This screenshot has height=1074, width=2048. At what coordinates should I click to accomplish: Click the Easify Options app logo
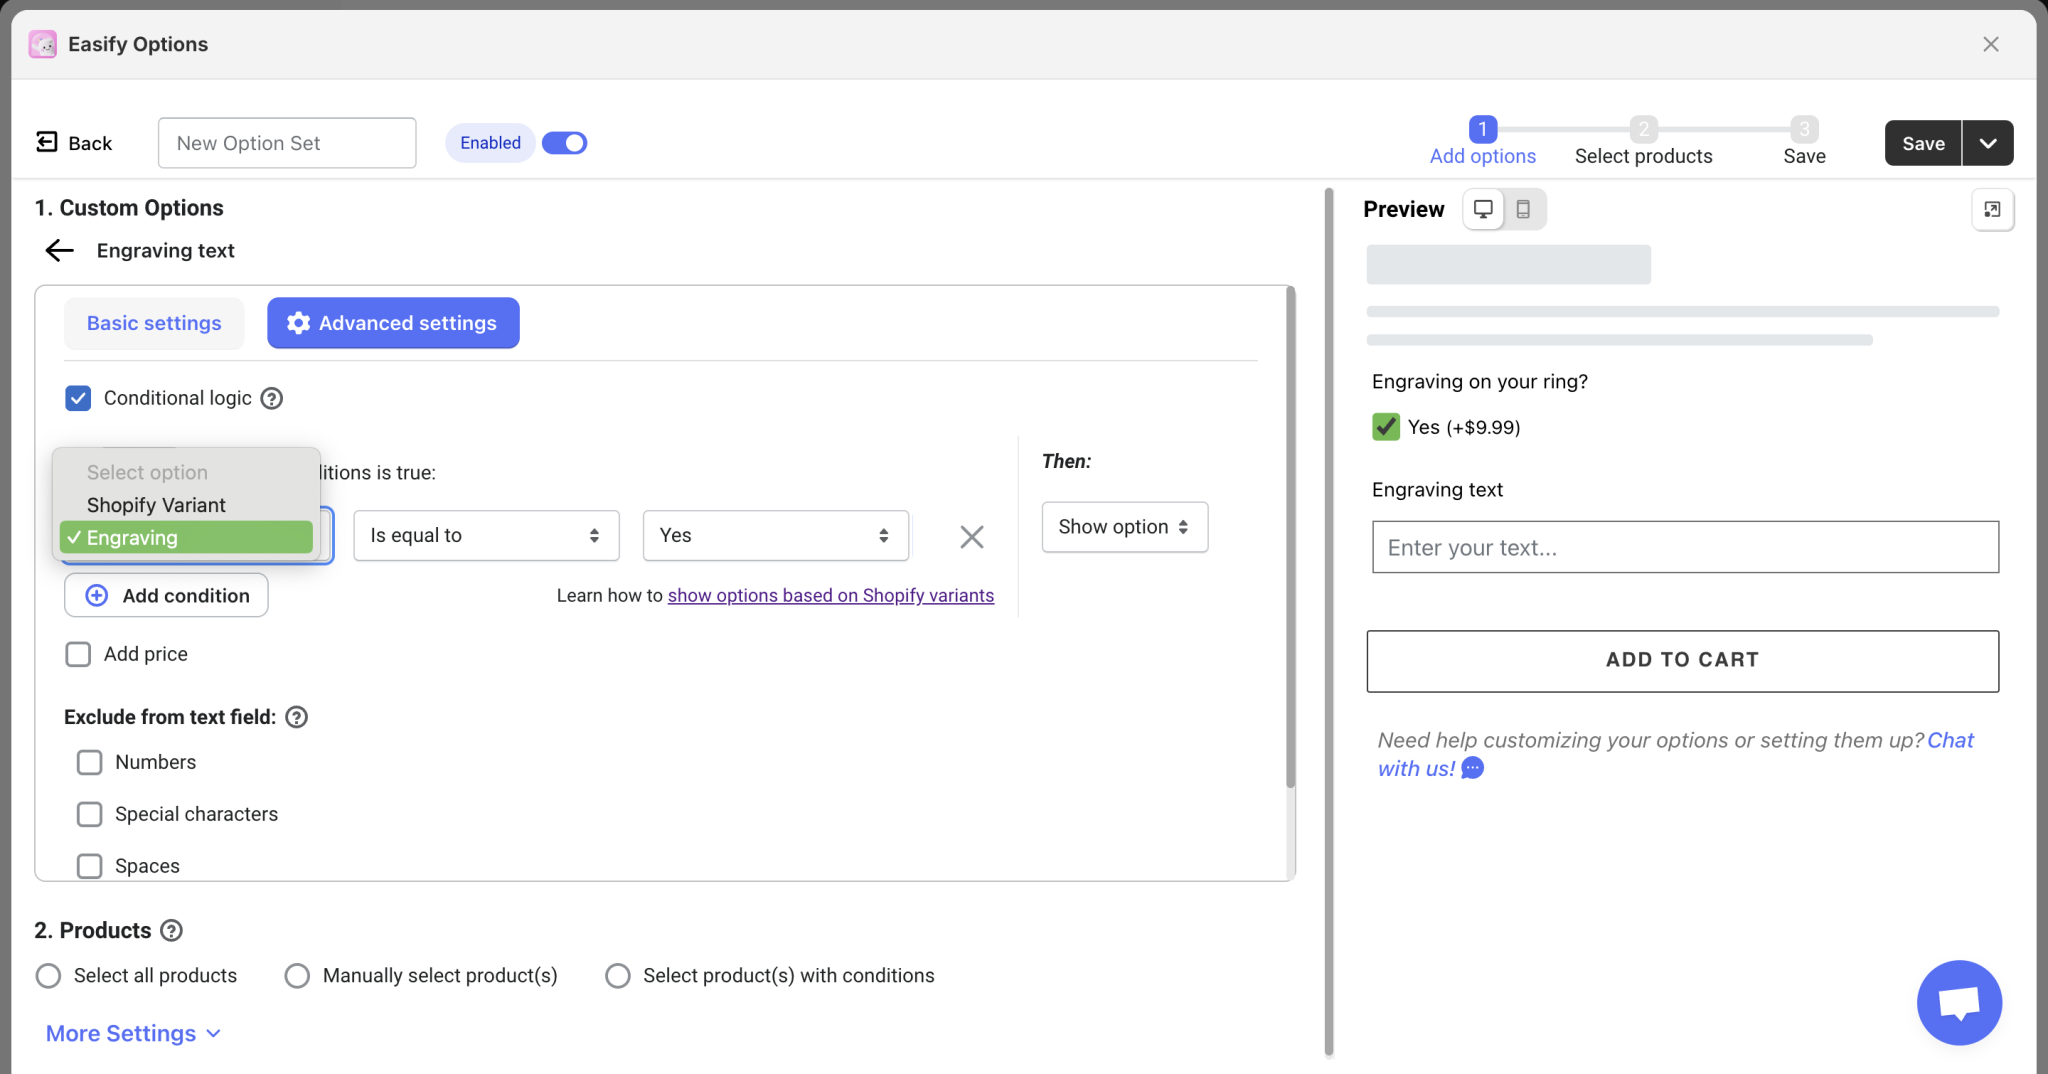tap(42, 44)
